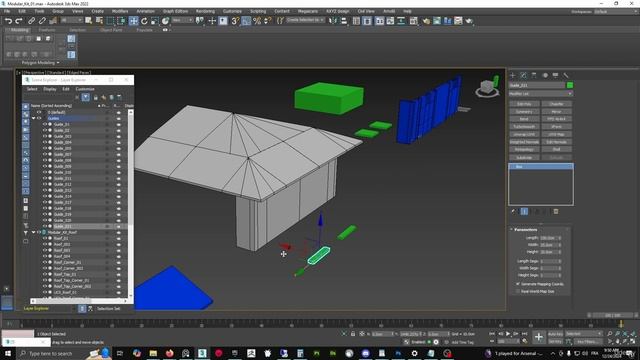Screen dimensions: 640x360
Task: Open Select by Name dialog icon
Action: click(99, 21)
